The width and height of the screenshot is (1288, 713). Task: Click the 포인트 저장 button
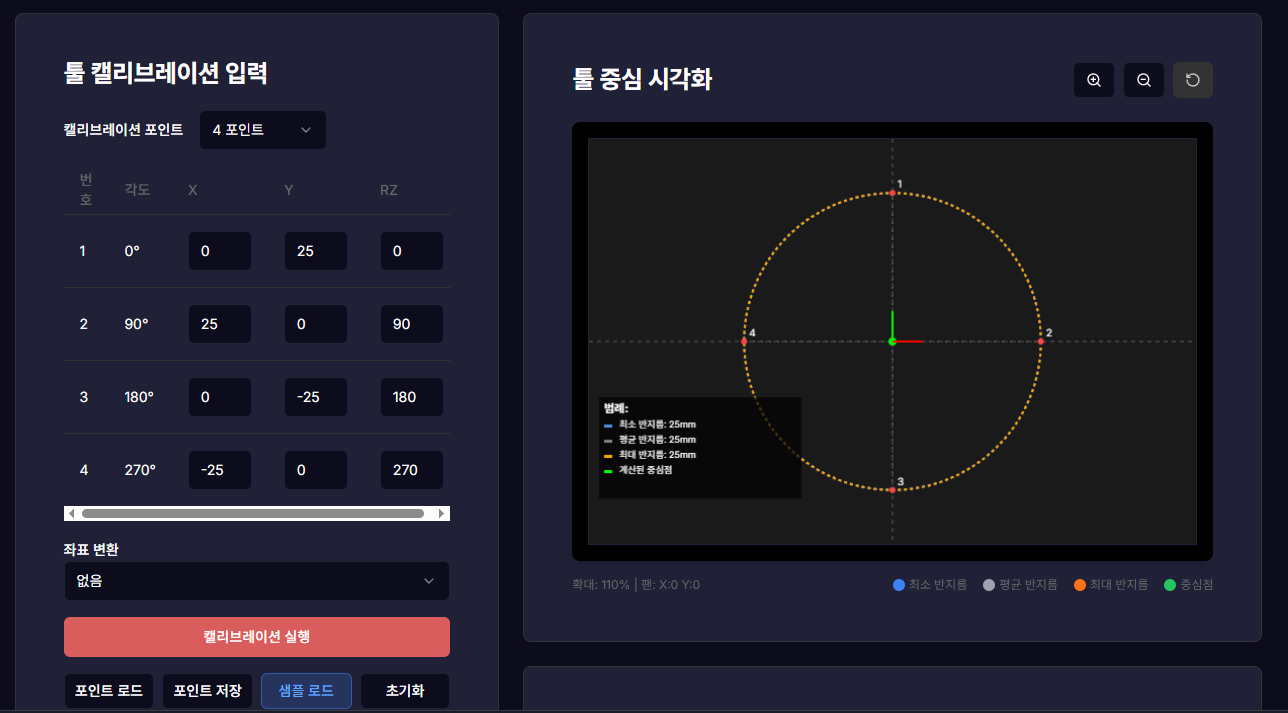tap(207, 690)
